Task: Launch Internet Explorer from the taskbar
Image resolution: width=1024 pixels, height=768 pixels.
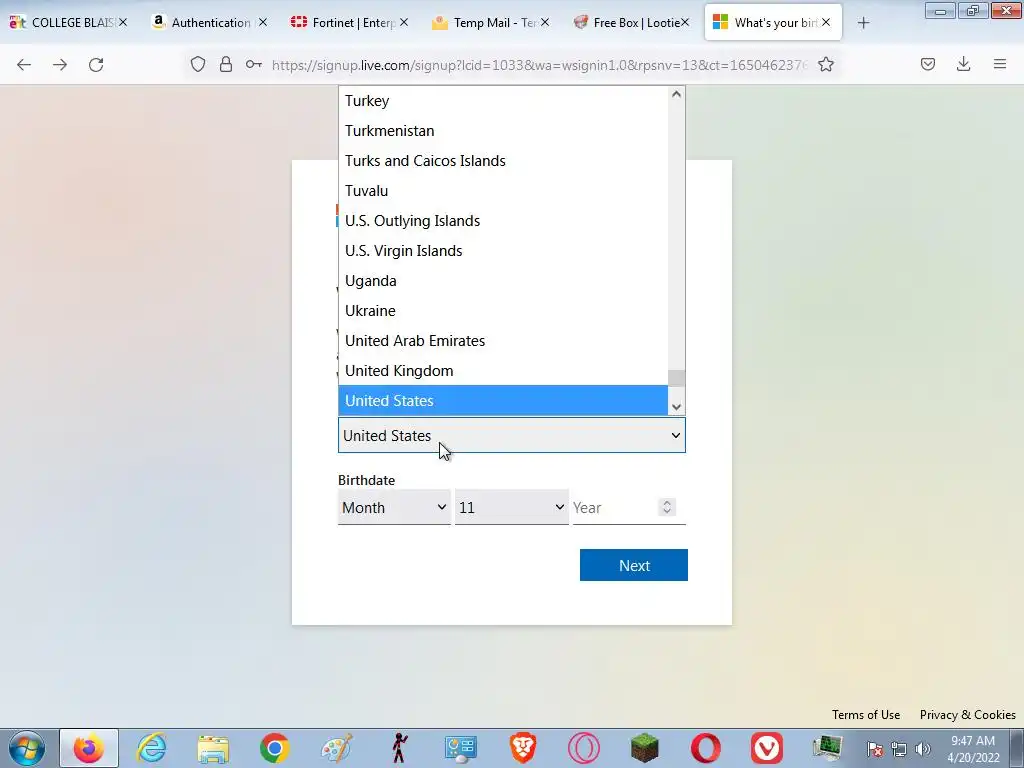Action: 151,748
